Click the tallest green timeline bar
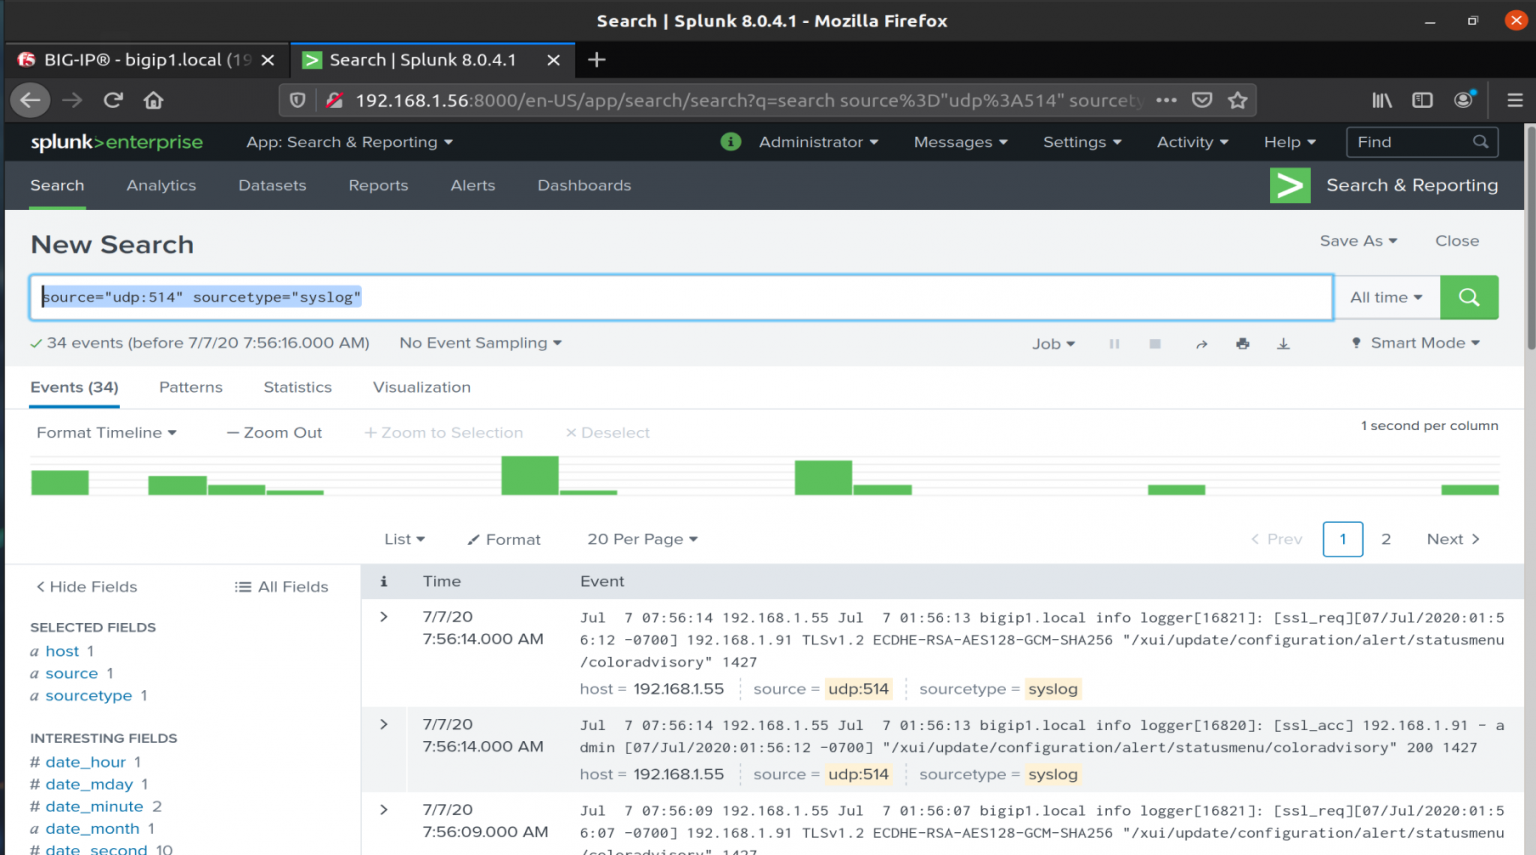1536x855 pixels. click(529, 475)
